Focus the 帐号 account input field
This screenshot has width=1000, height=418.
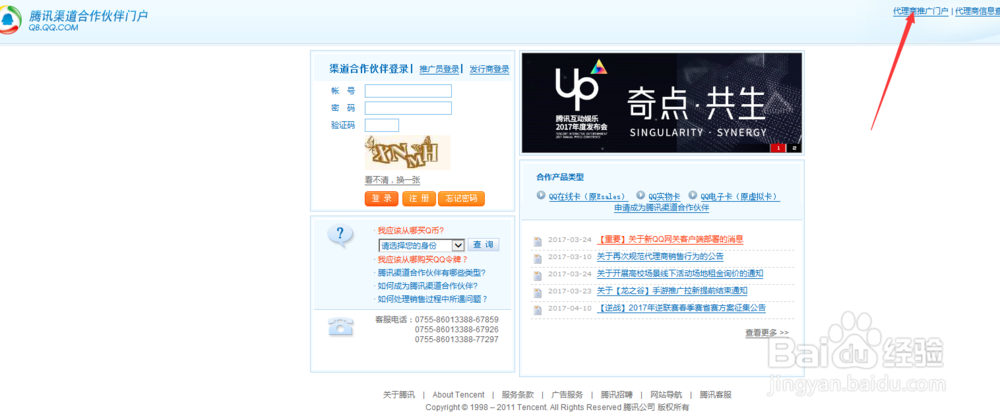408,91
